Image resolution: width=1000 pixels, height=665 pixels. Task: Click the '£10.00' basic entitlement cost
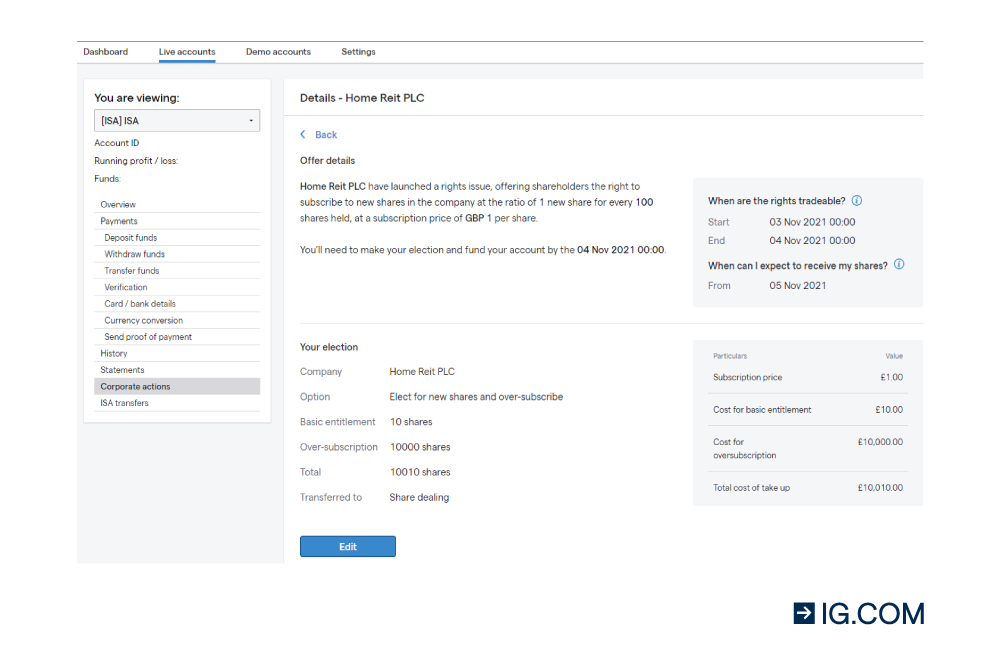889,410
